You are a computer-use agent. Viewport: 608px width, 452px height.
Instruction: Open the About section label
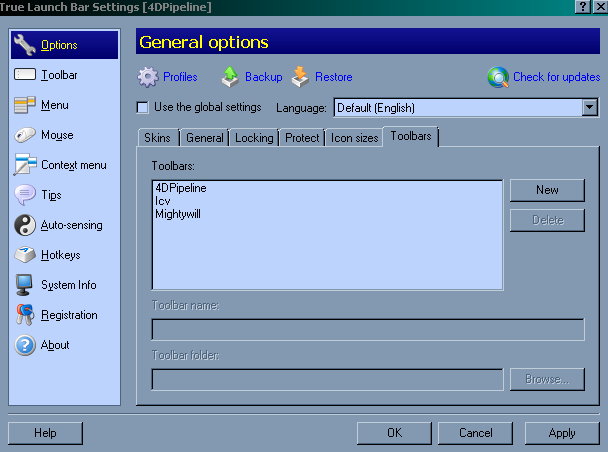(x=55, y=345)
